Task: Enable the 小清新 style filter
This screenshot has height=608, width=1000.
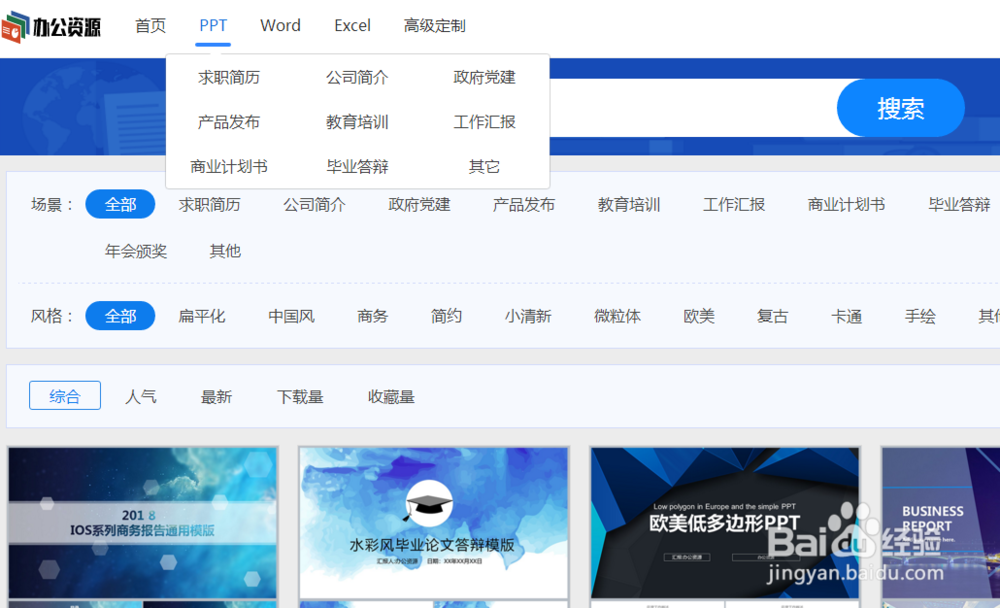Action: 528,315
